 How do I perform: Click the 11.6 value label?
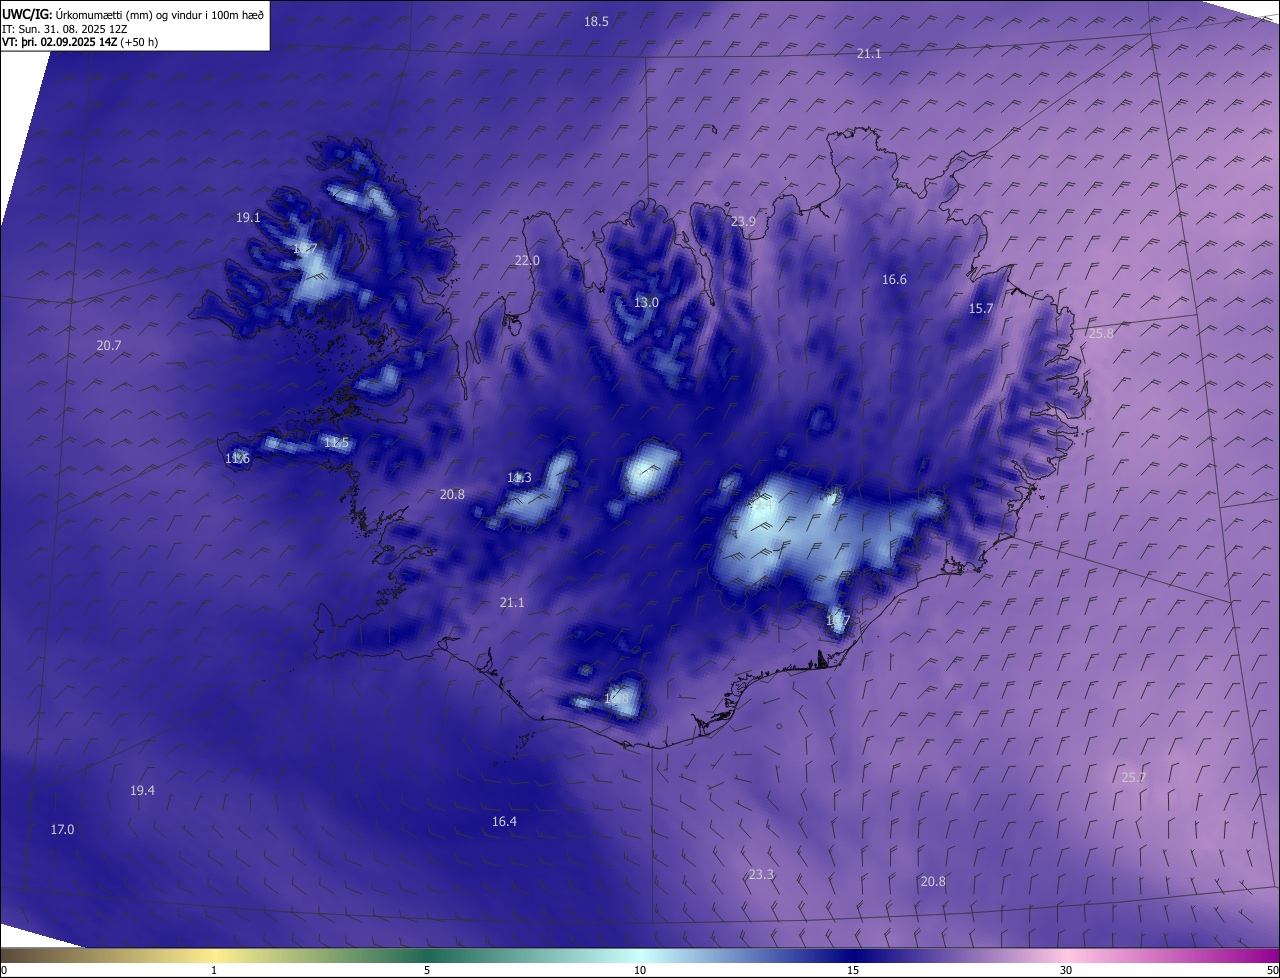(x=237, y=458)
